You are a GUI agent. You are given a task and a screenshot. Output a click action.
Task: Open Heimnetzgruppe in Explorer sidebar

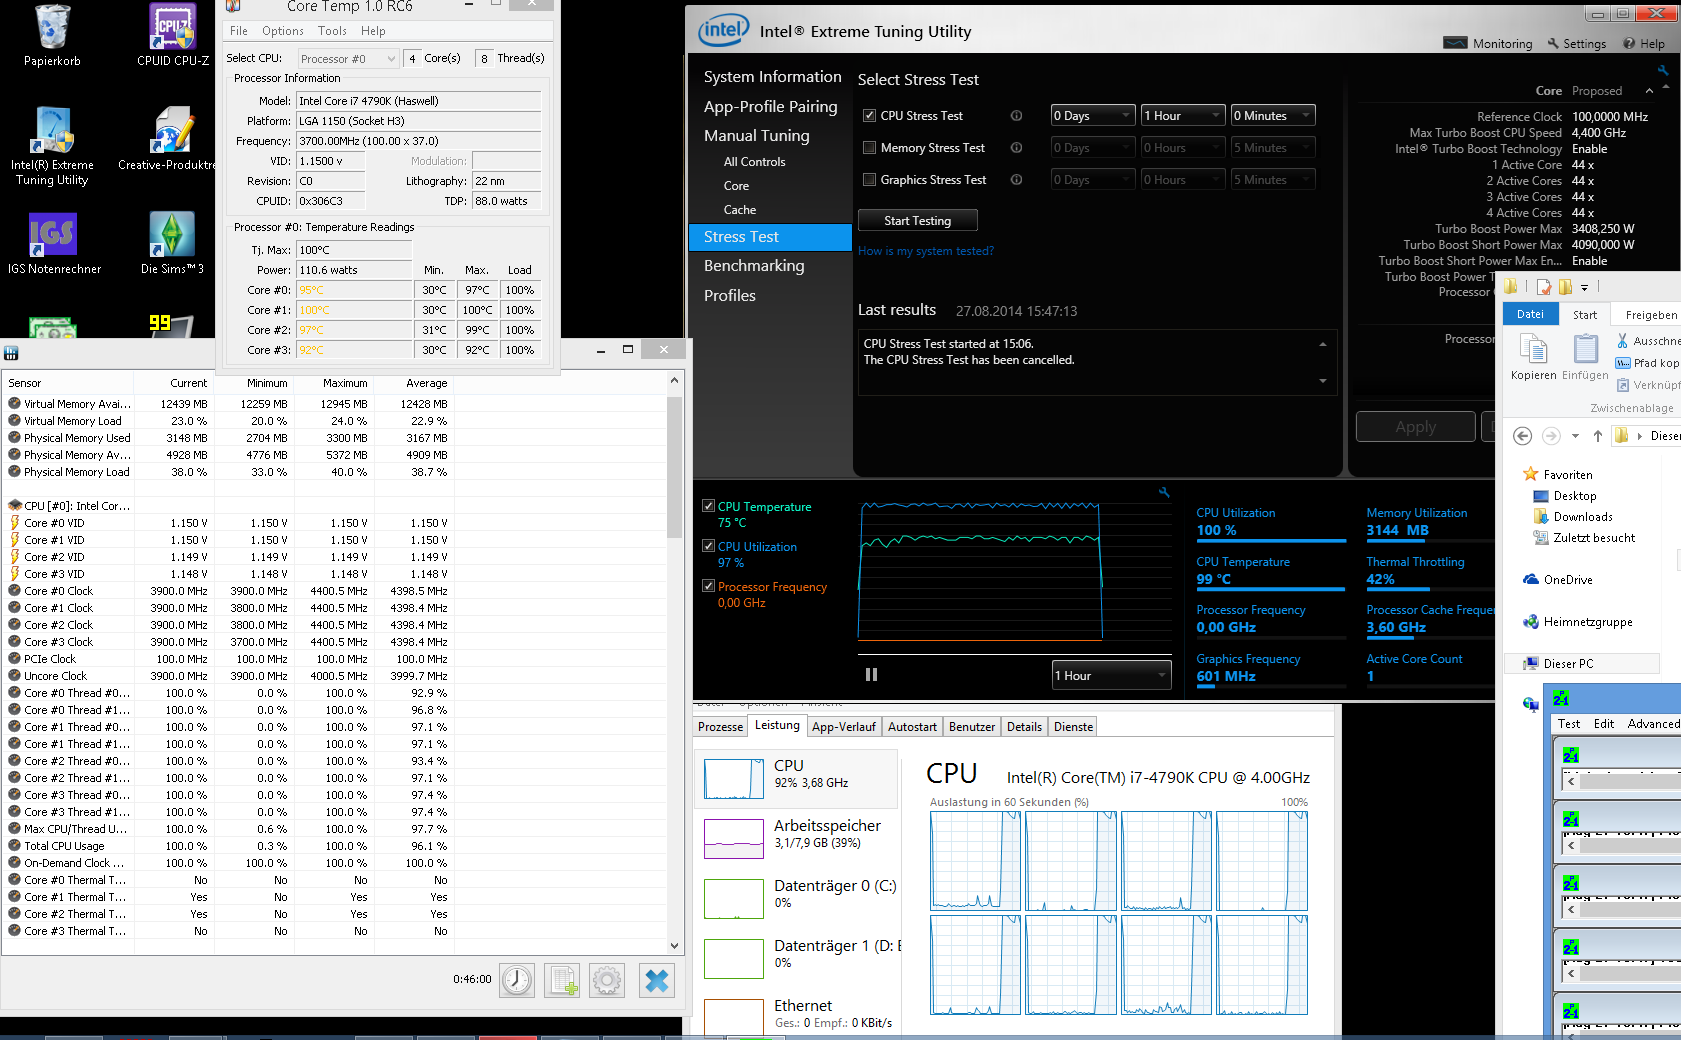click(1577, 622)
